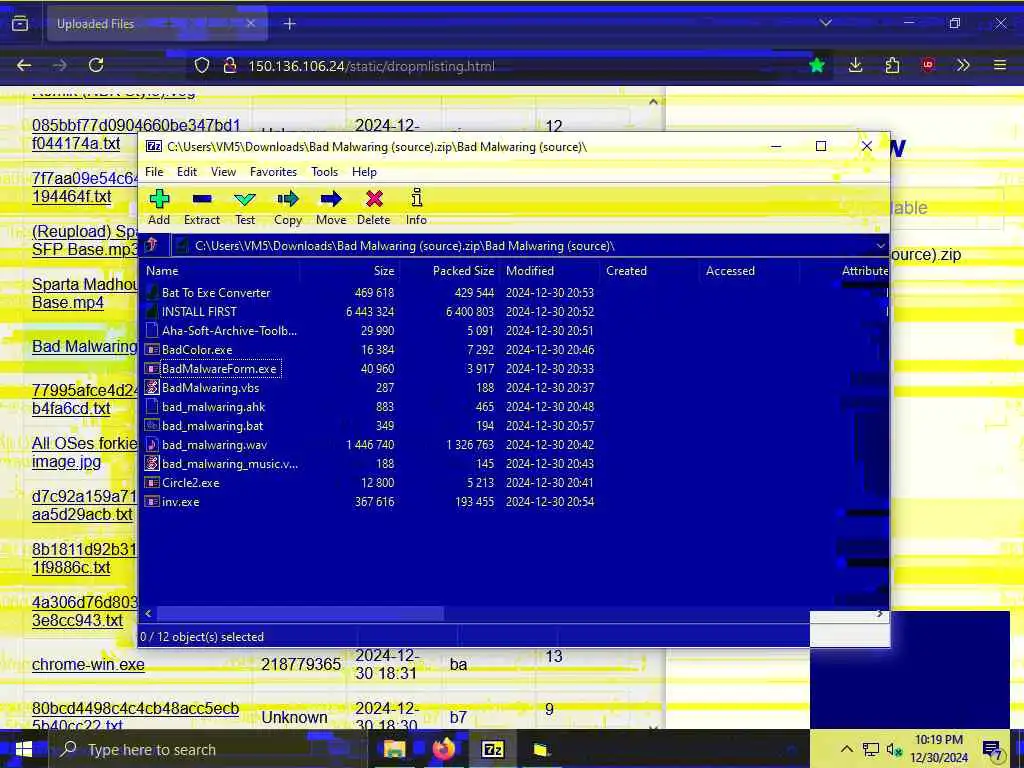The height and width of the screenshot is (768, 1024).
Task: Go back in Firefox history
Action: (x=24, y=65)
